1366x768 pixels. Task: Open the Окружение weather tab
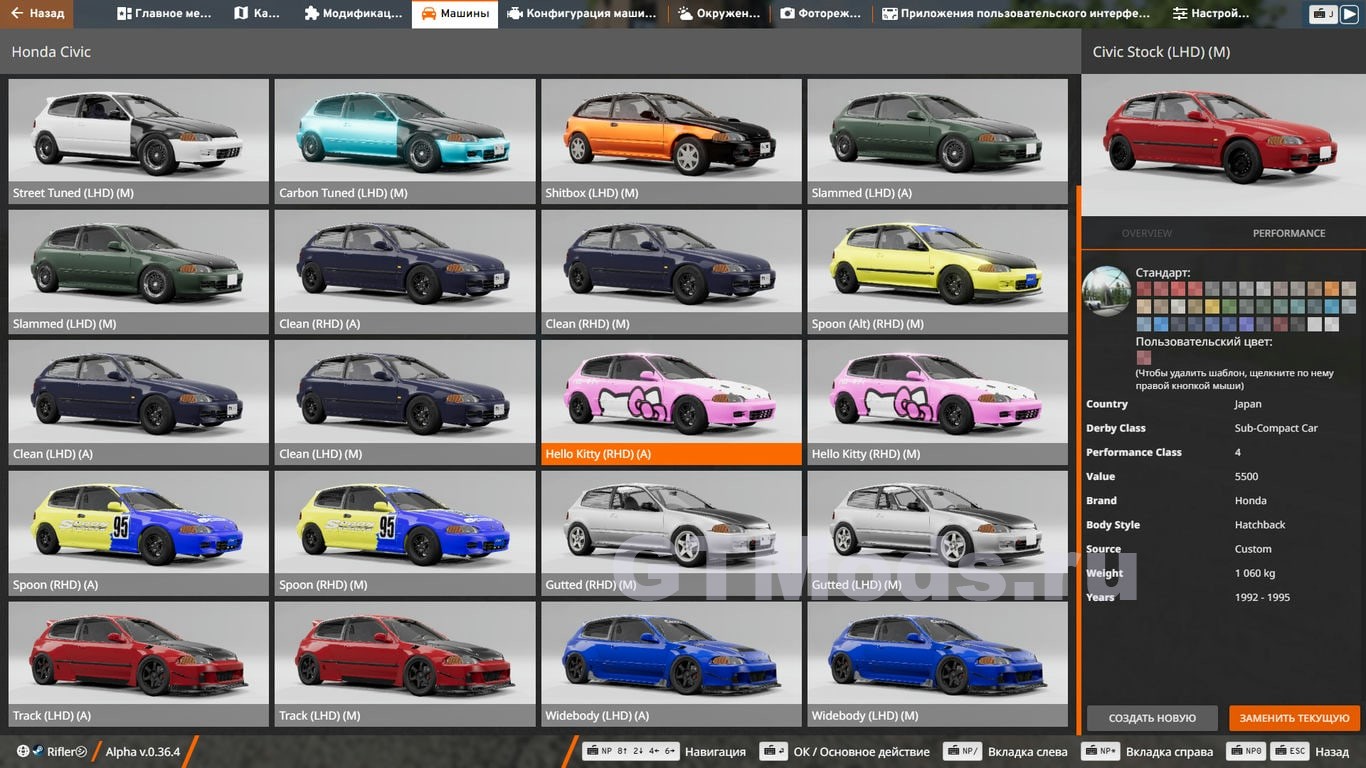[x=717, y=14]
